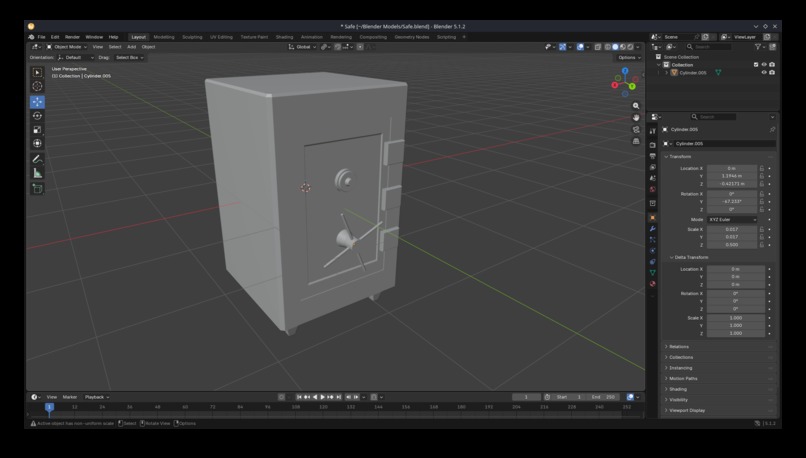Toggle Collection exclude-from-view-layer checkbox

pos(756,65)
